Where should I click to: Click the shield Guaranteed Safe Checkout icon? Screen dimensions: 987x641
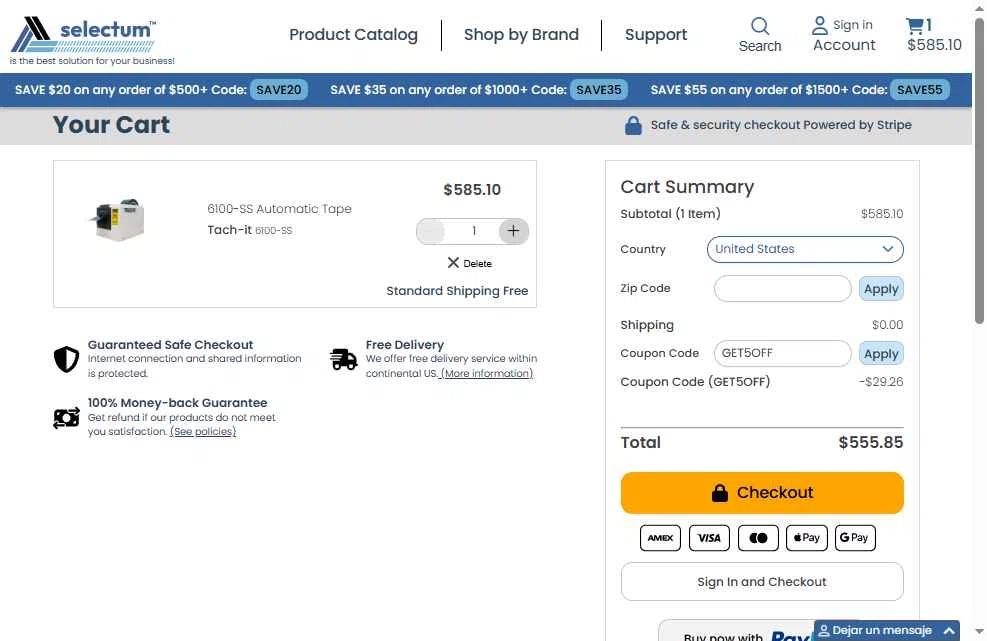(x=66, y=359)
